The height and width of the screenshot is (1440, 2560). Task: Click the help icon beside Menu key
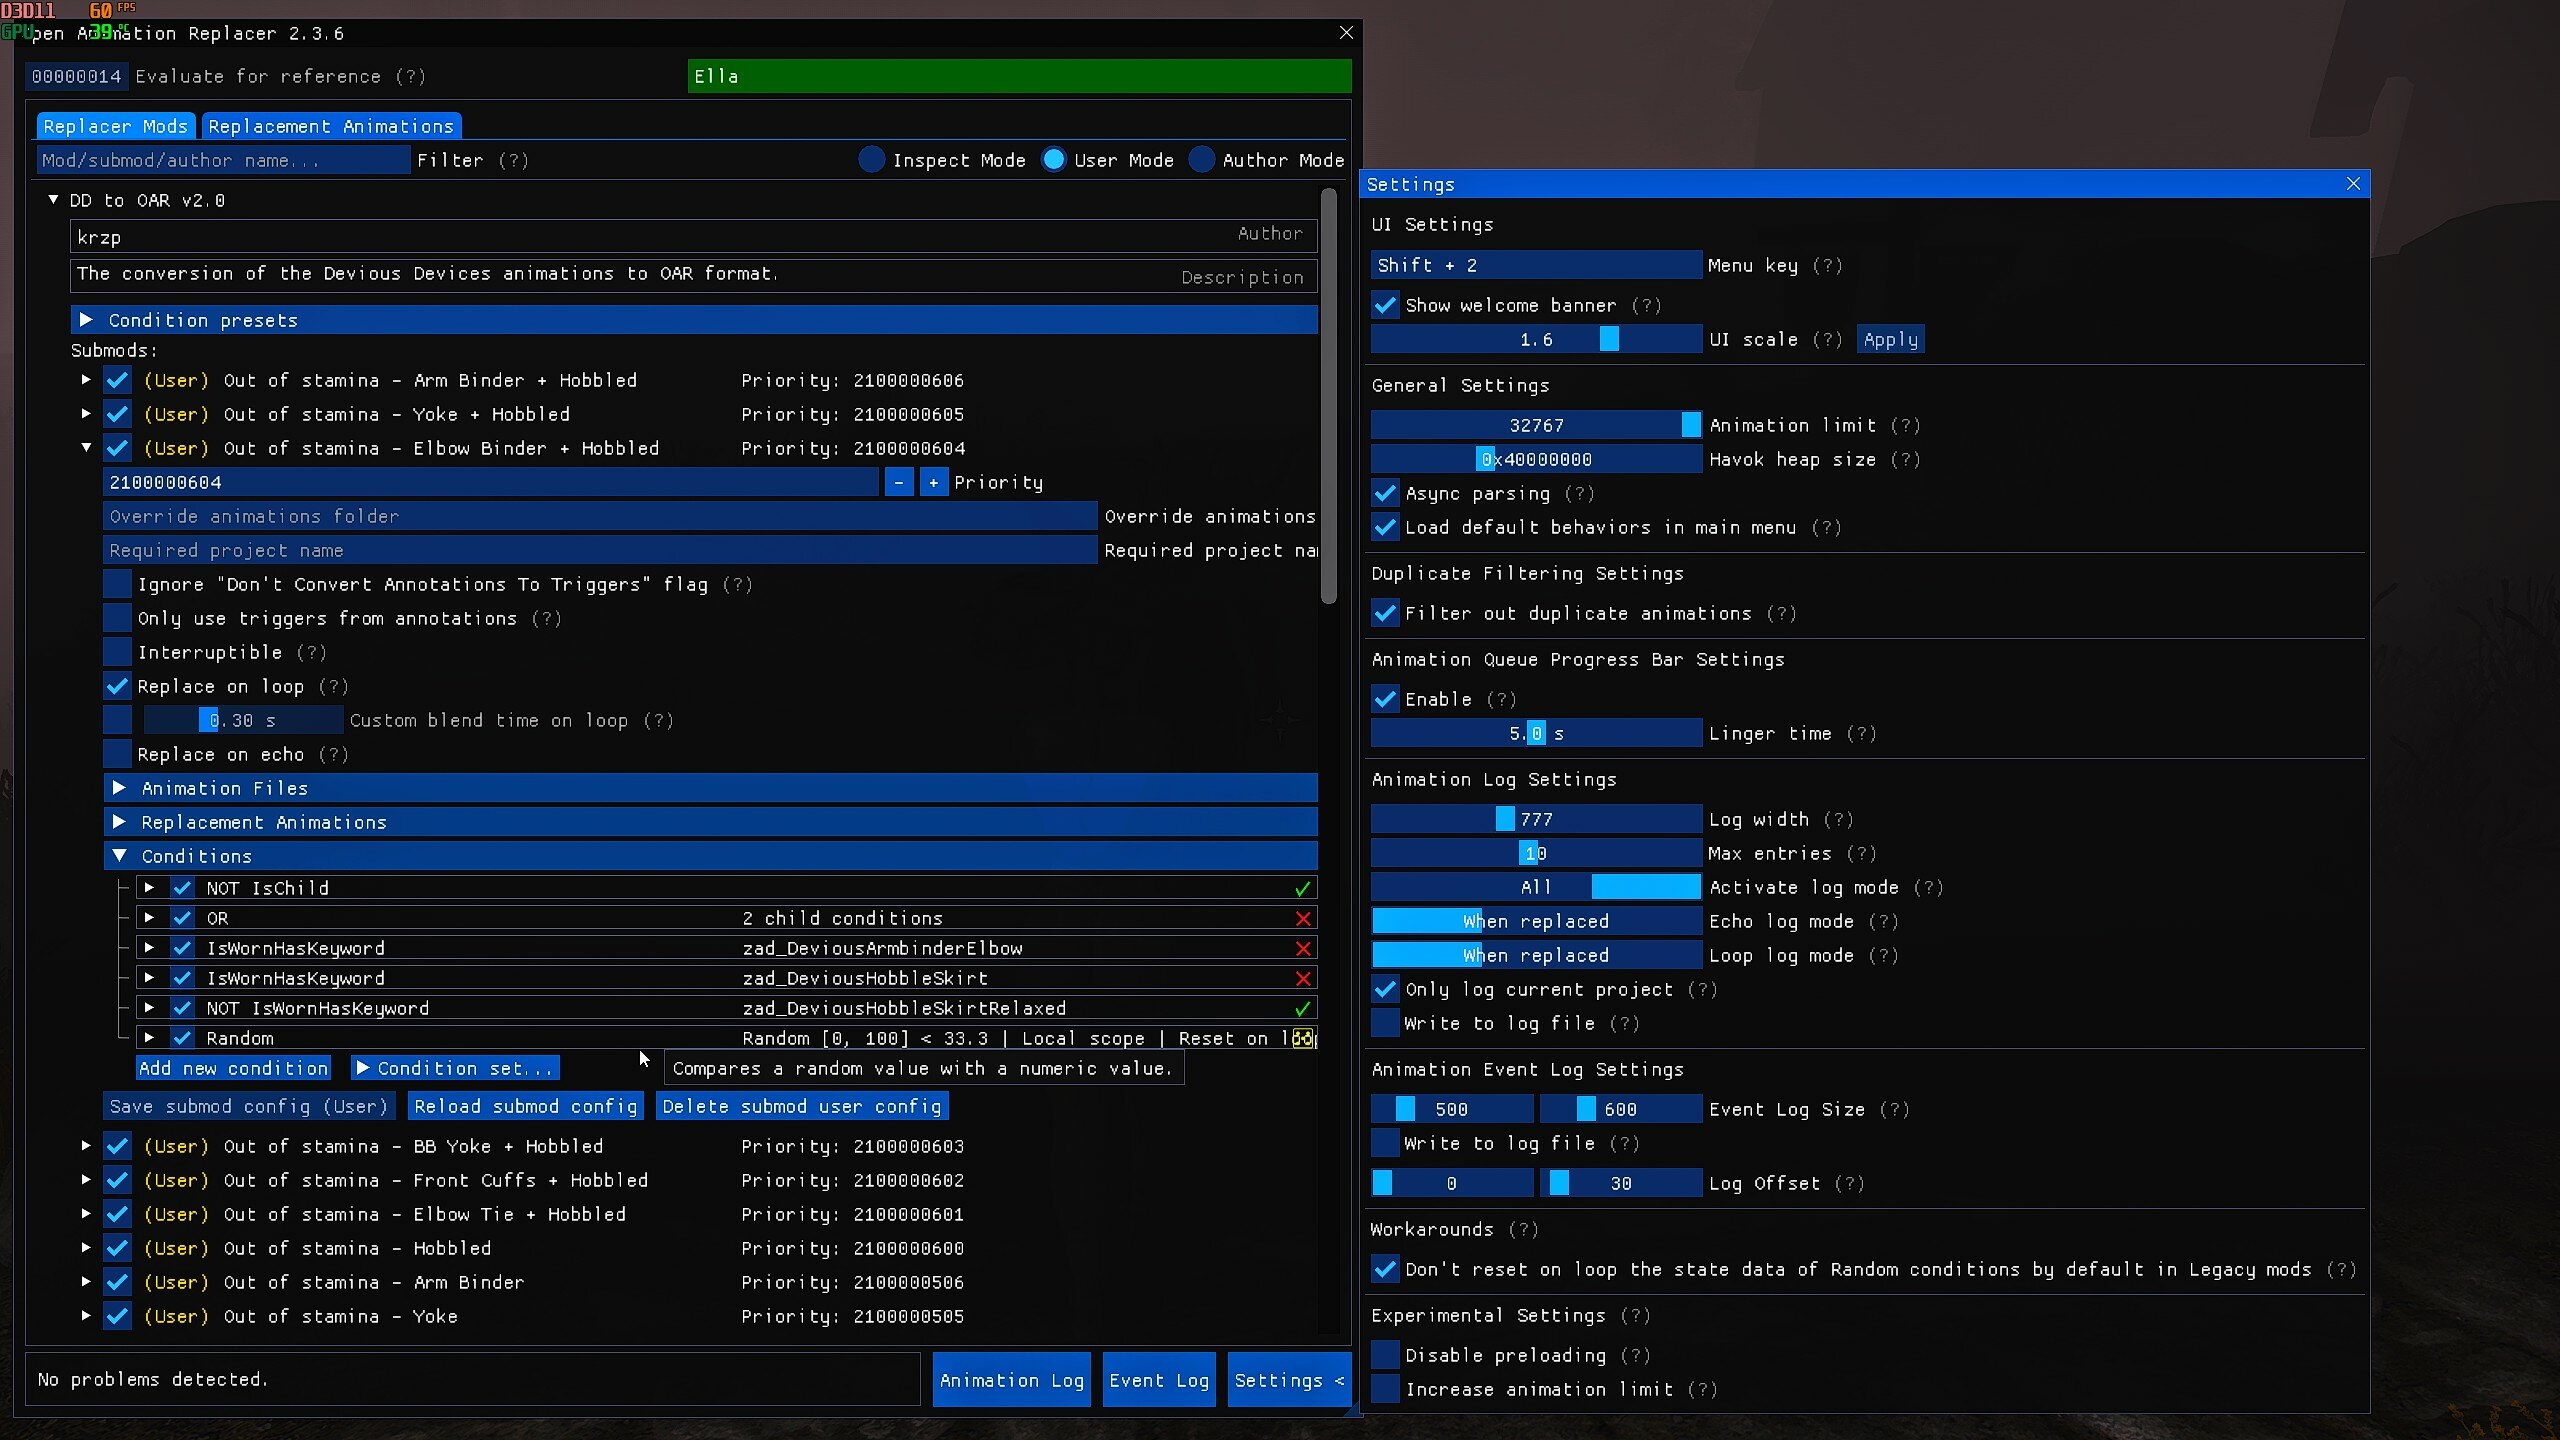pos(1829,265)
